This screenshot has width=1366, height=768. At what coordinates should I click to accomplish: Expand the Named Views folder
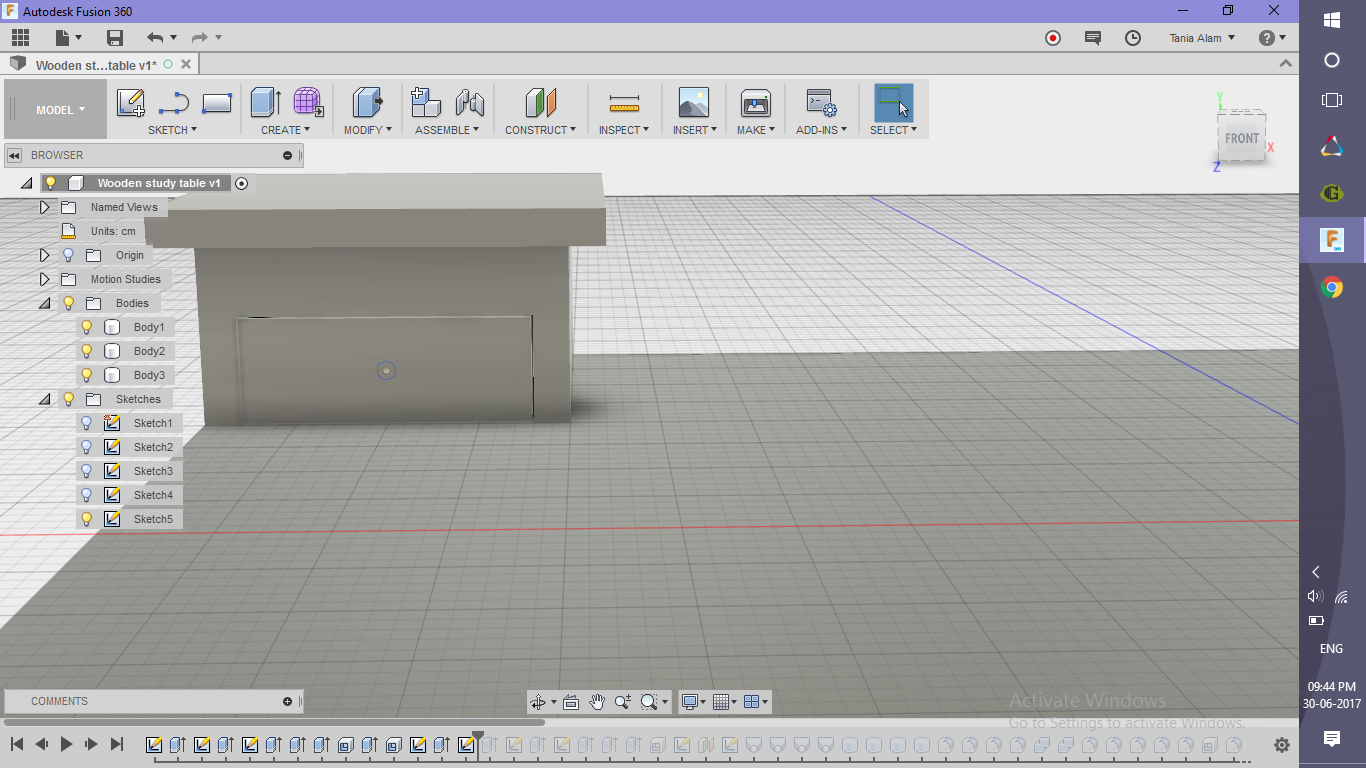pyautogui.click(x=44, y=207)
